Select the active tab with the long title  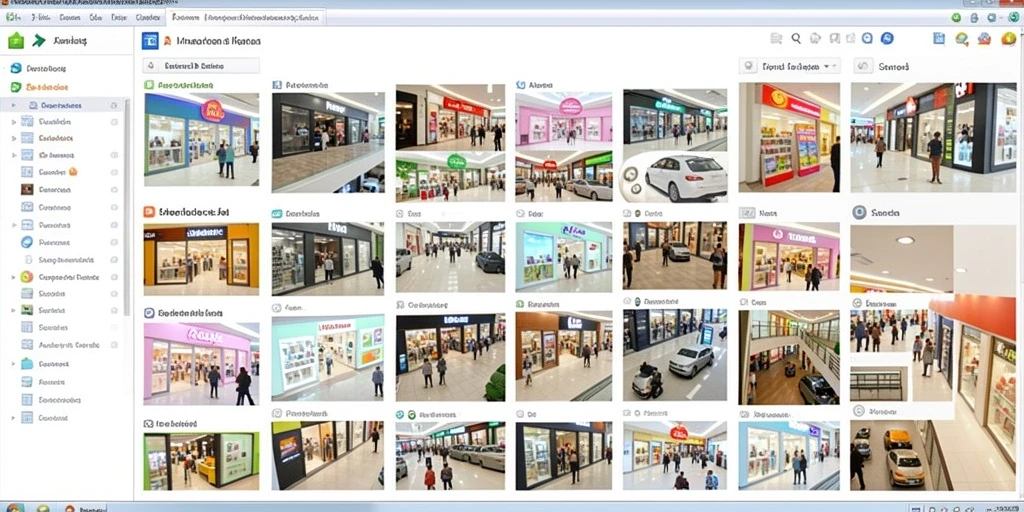246,18
